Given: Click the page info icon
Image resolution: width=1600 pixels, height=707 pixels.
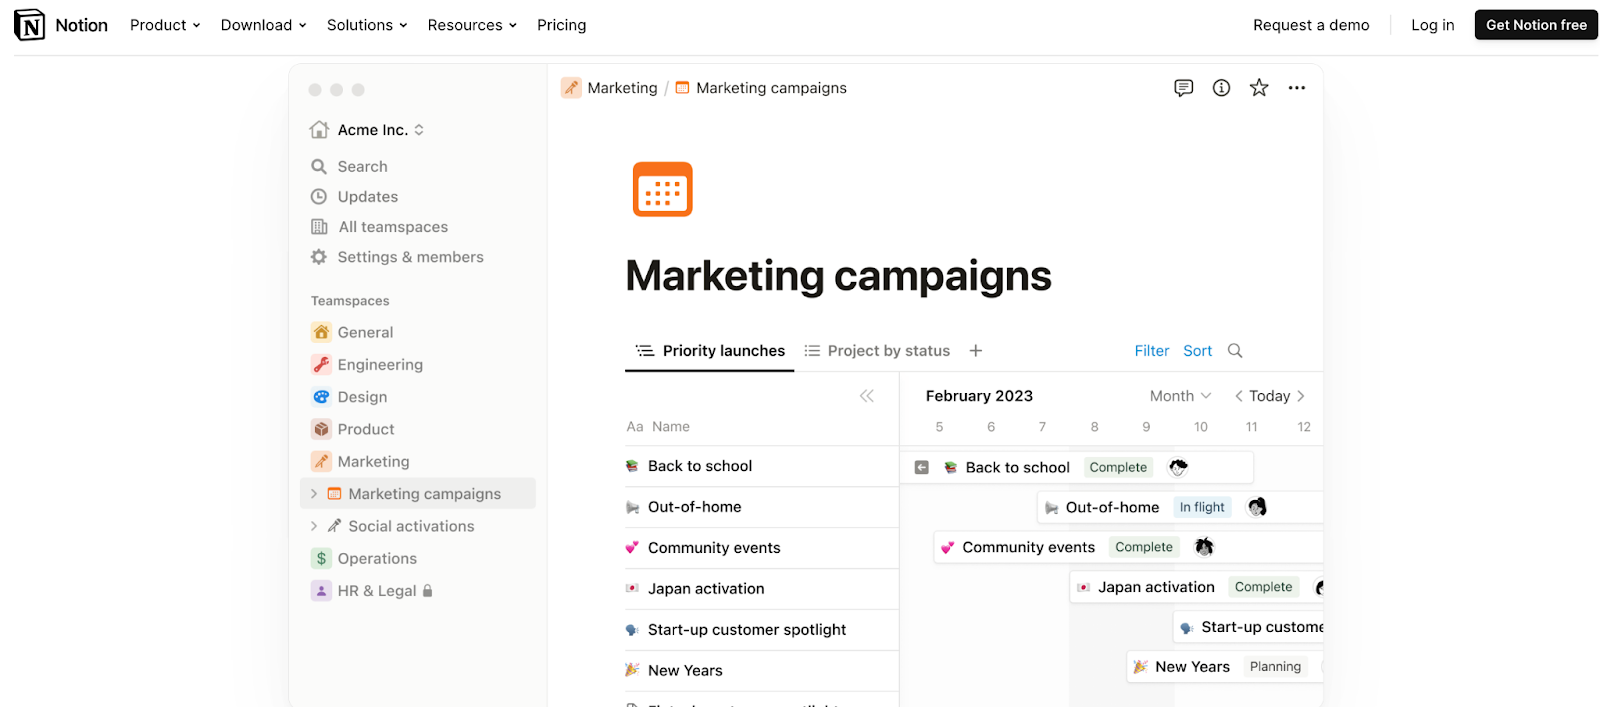Looking at the screenshot, I should (1221, 88).
